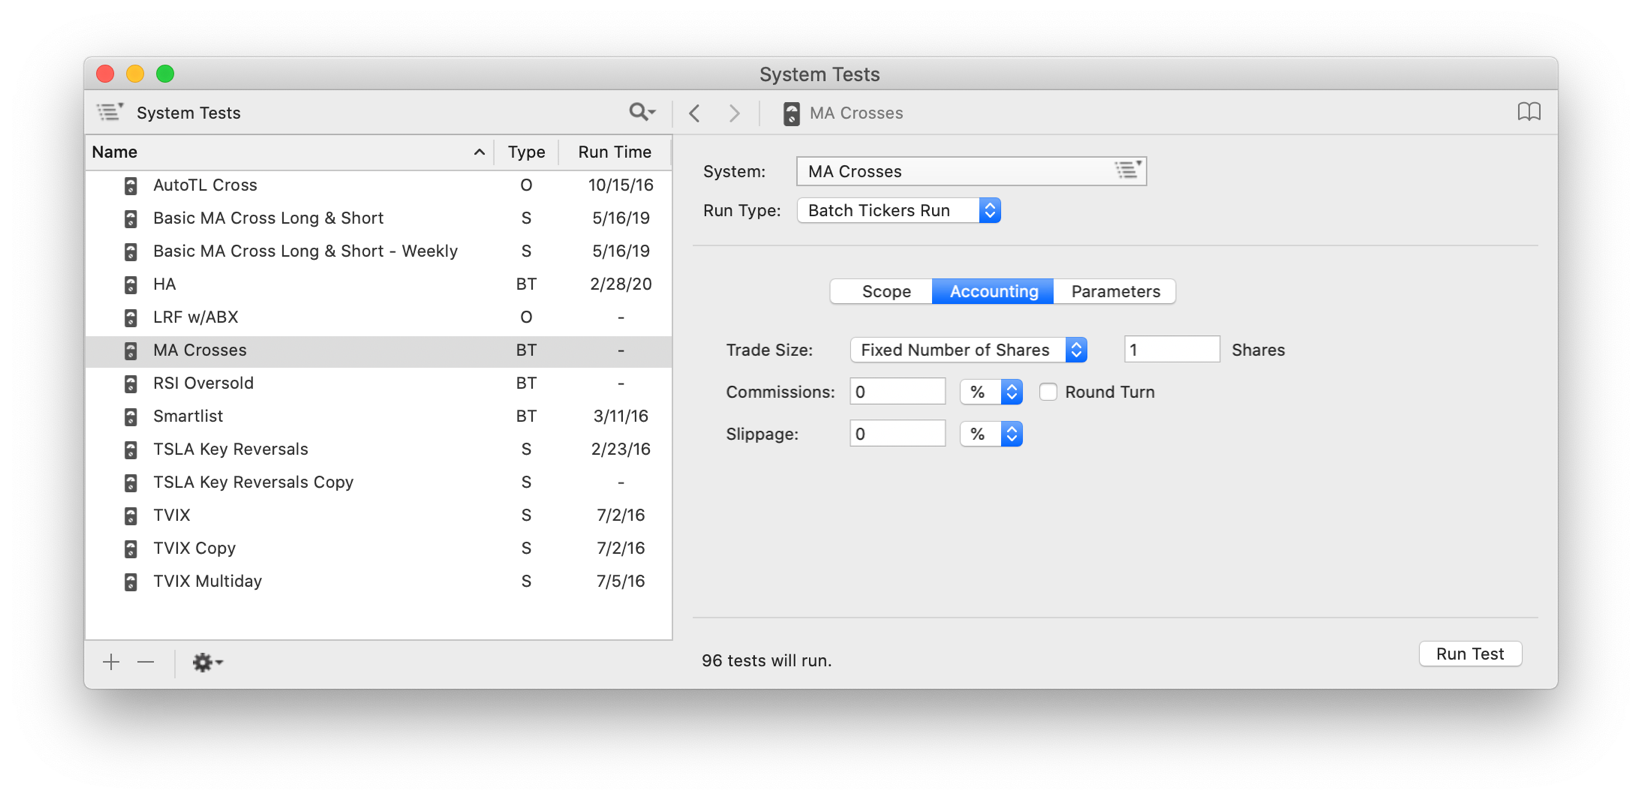
Task: Click the TSLA Key Reversals Copy row icon
Action: point(131,482)
